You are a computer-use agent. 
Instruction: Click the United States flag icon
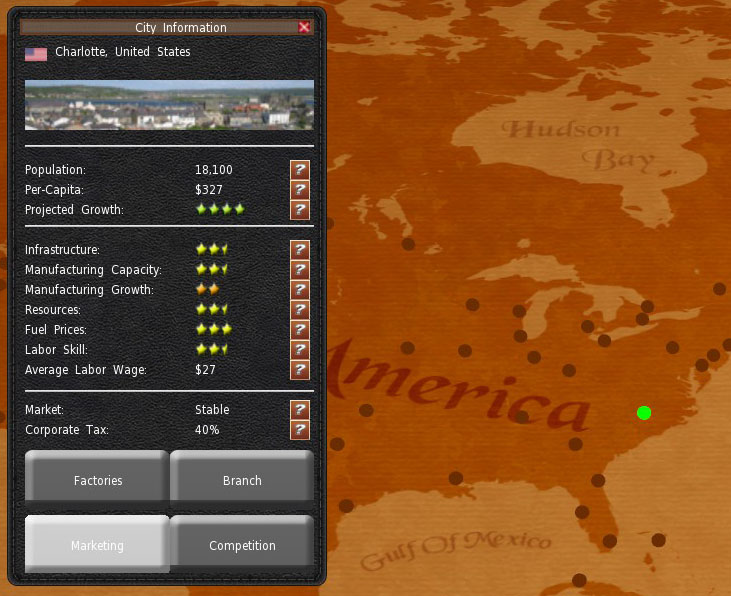pos(36,53)
